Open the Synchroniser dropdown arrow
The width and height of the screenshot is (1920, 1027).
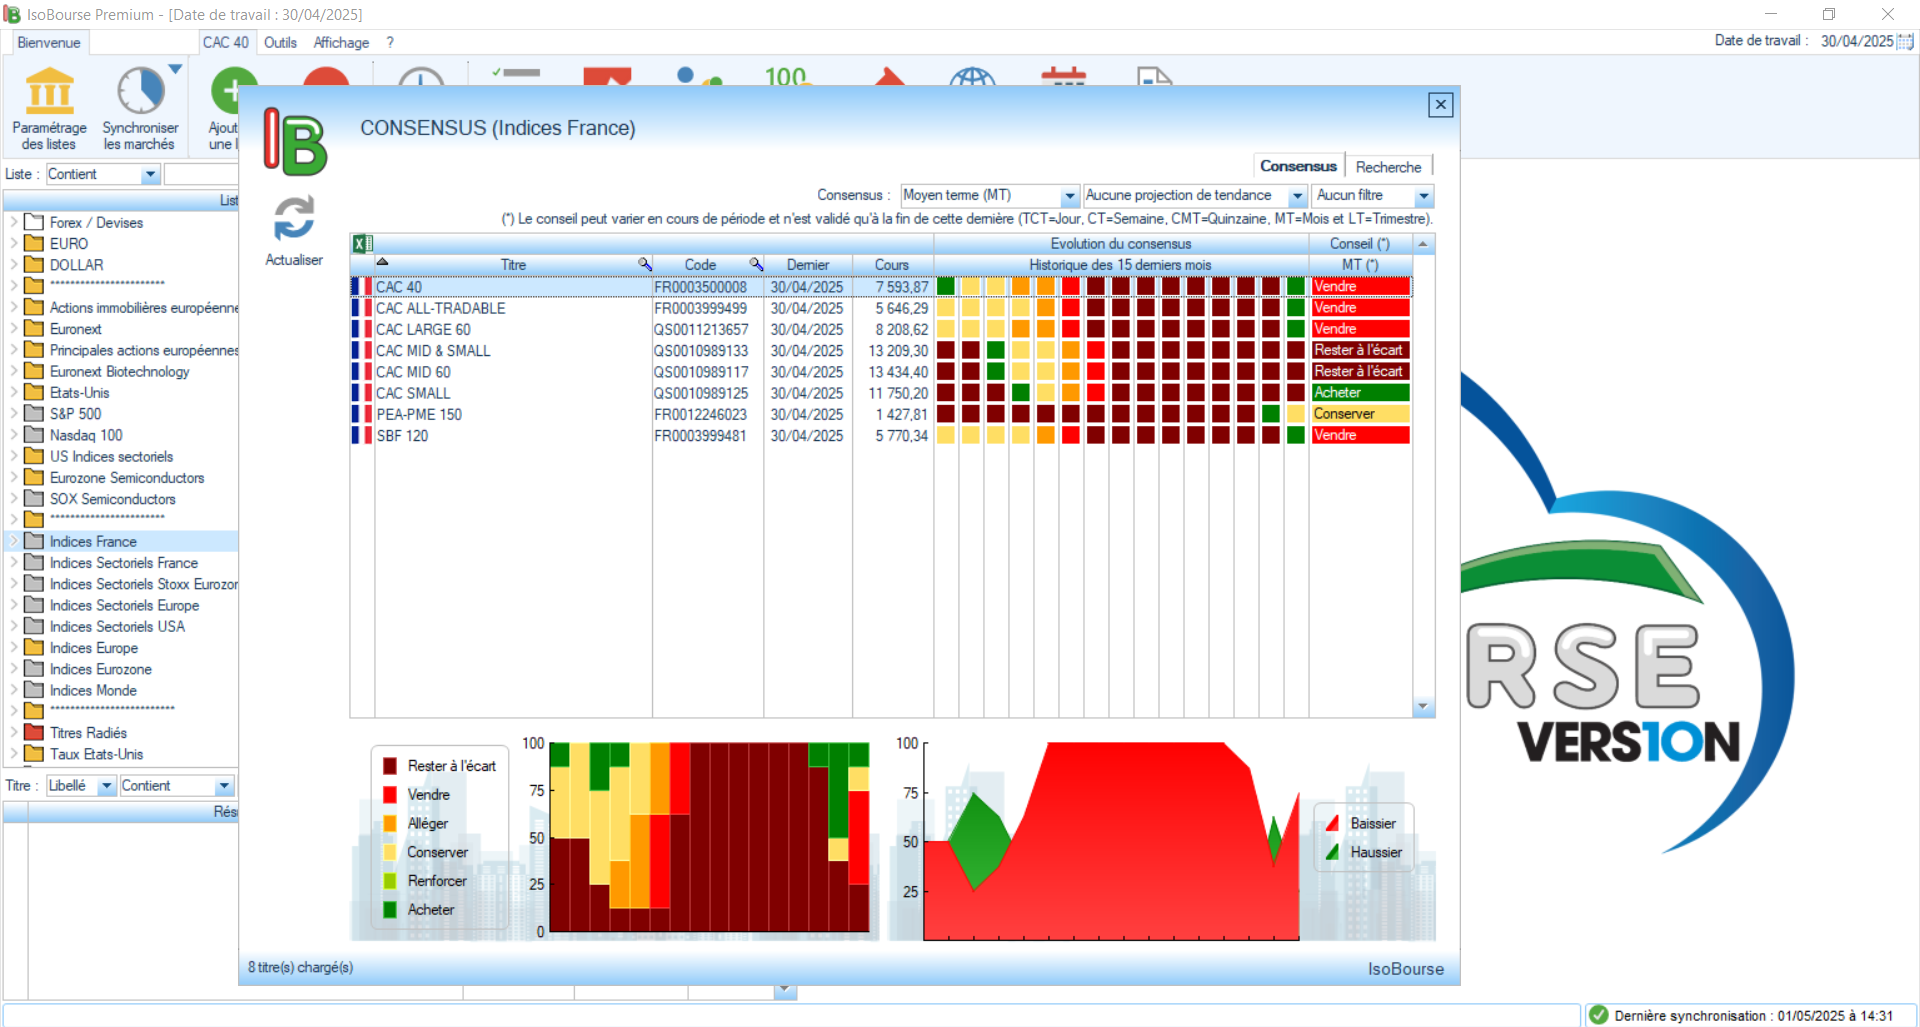[x=175, y=69]
